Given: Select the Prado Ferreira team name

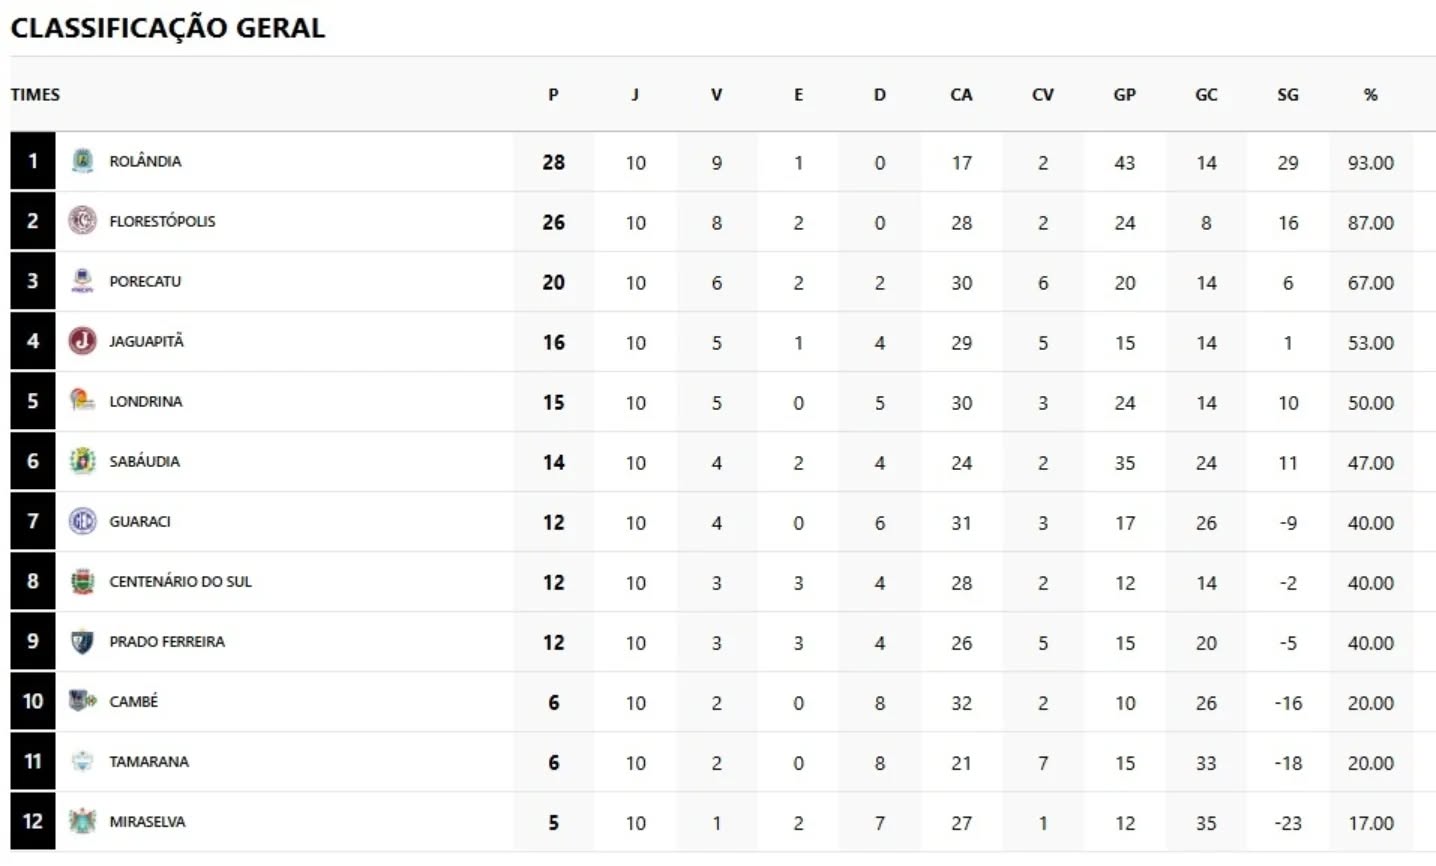Looking at the screenshot, I should 167,641.
